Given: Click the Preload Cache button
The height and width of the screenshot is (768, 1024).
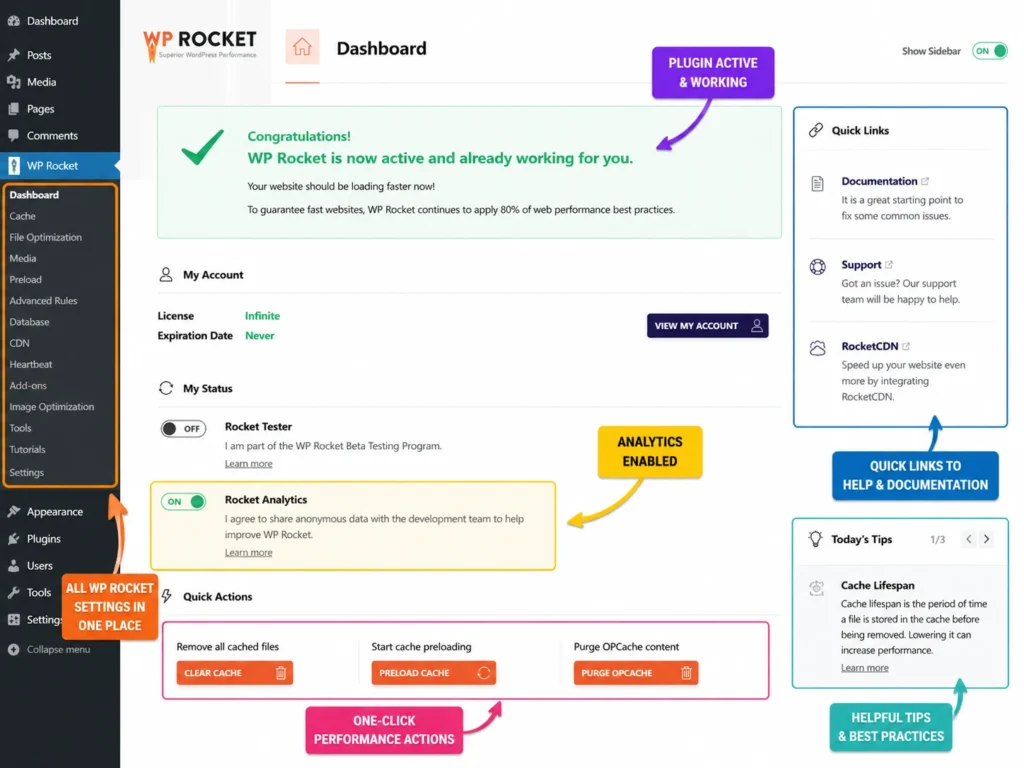Looking at the screenshot, I should (x=434, y=673).
